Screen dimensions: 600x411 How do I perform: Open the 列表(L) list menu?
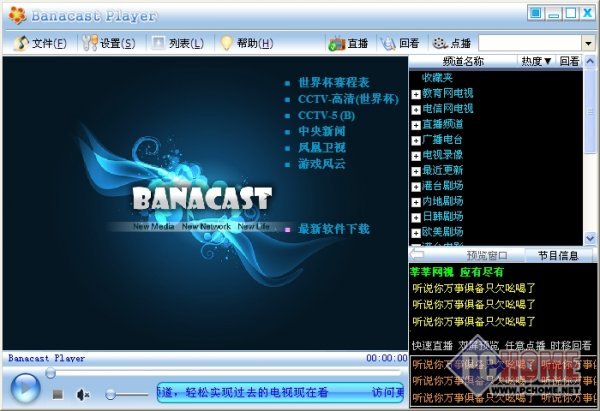pos(178,43)
